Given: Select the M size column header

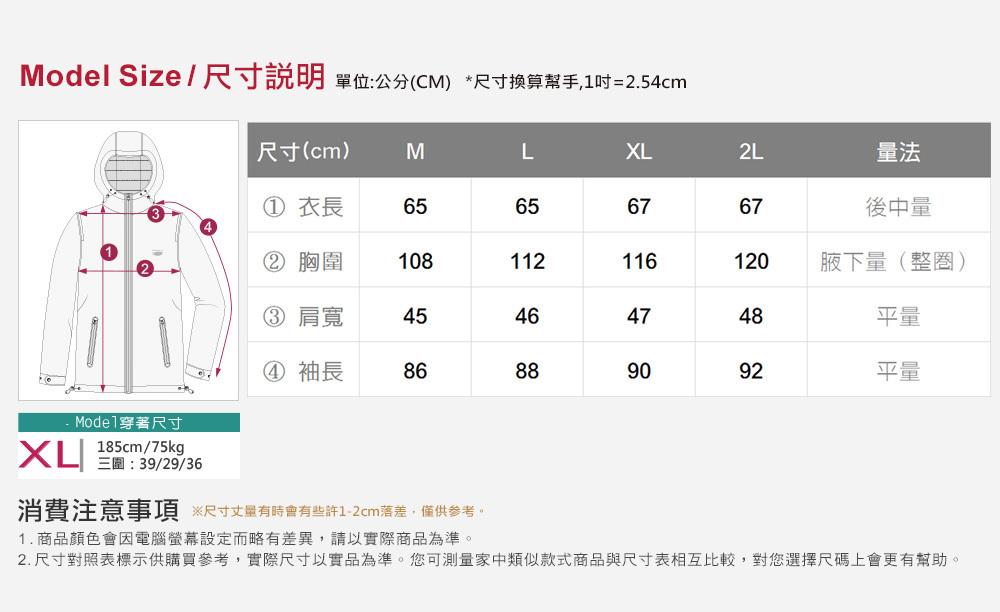Looking at the screenshot, I should (415, 151).
